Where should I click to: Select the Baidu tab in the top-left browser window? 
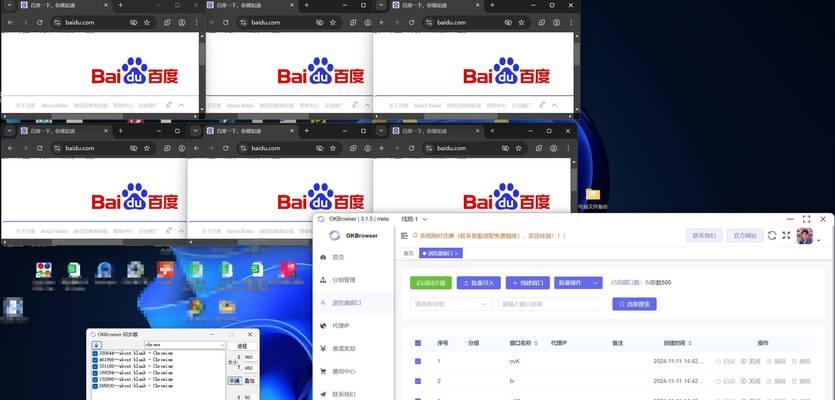64,5
